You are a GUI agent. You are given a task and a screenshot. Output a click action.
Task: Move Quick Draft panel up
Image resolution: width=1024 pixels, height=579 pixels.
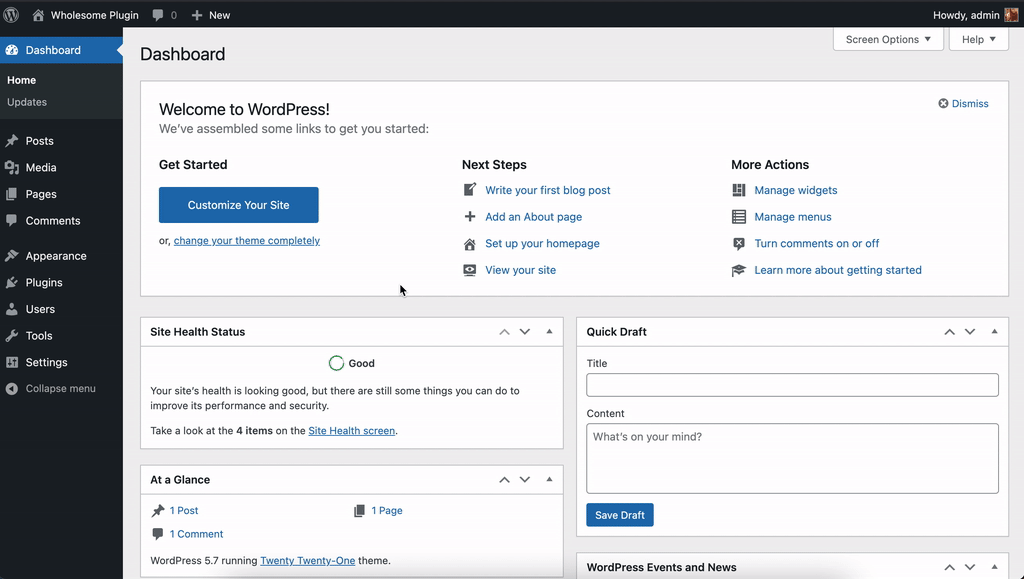click(950, 332)
